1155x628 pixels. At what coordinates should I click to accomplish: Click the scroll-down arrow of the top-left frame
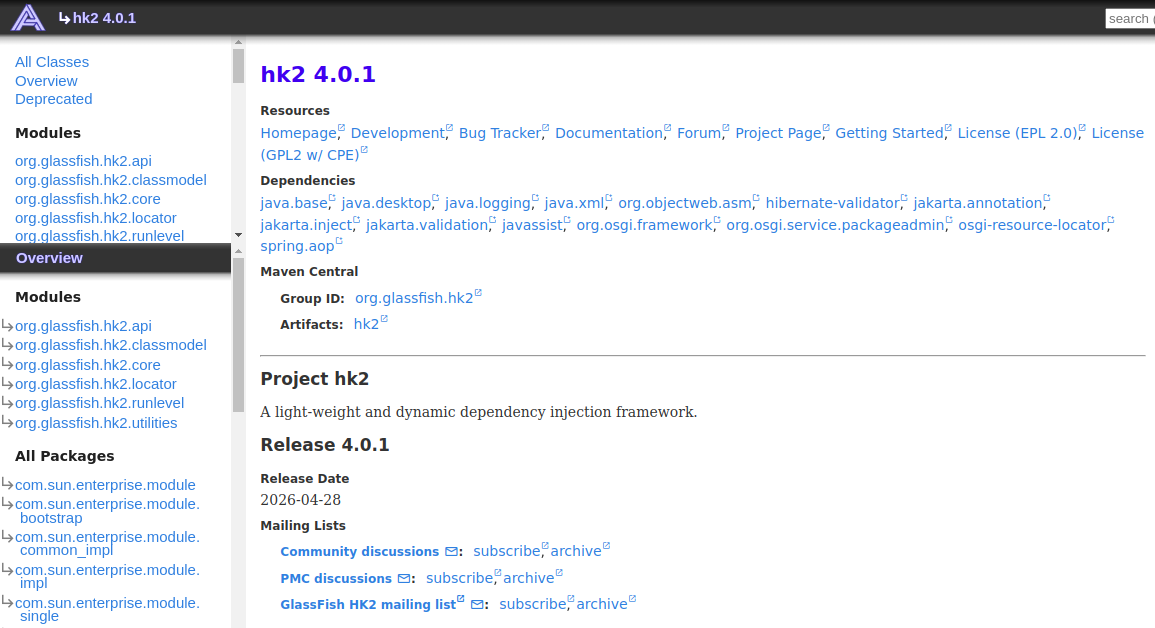pos(238,235)
